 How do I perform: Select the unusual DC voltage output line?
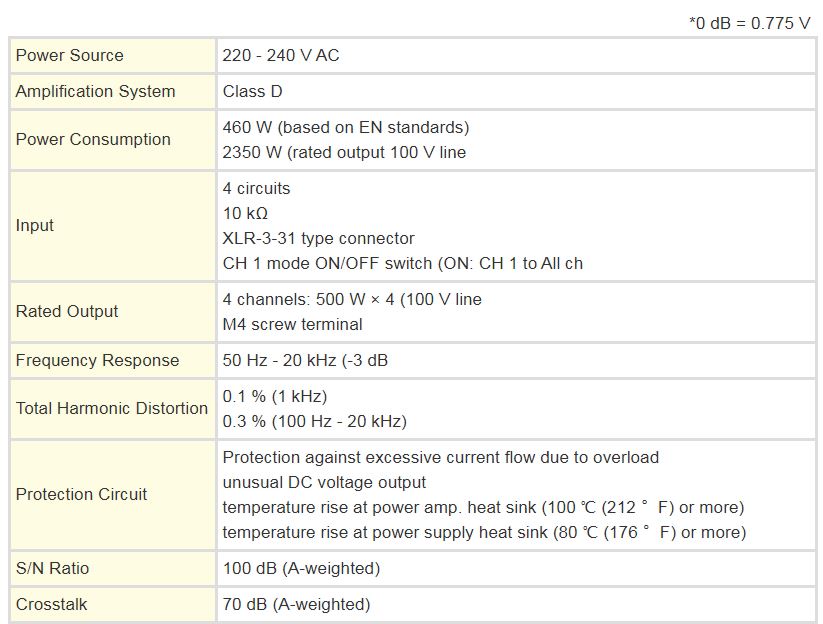pos(324,482)
